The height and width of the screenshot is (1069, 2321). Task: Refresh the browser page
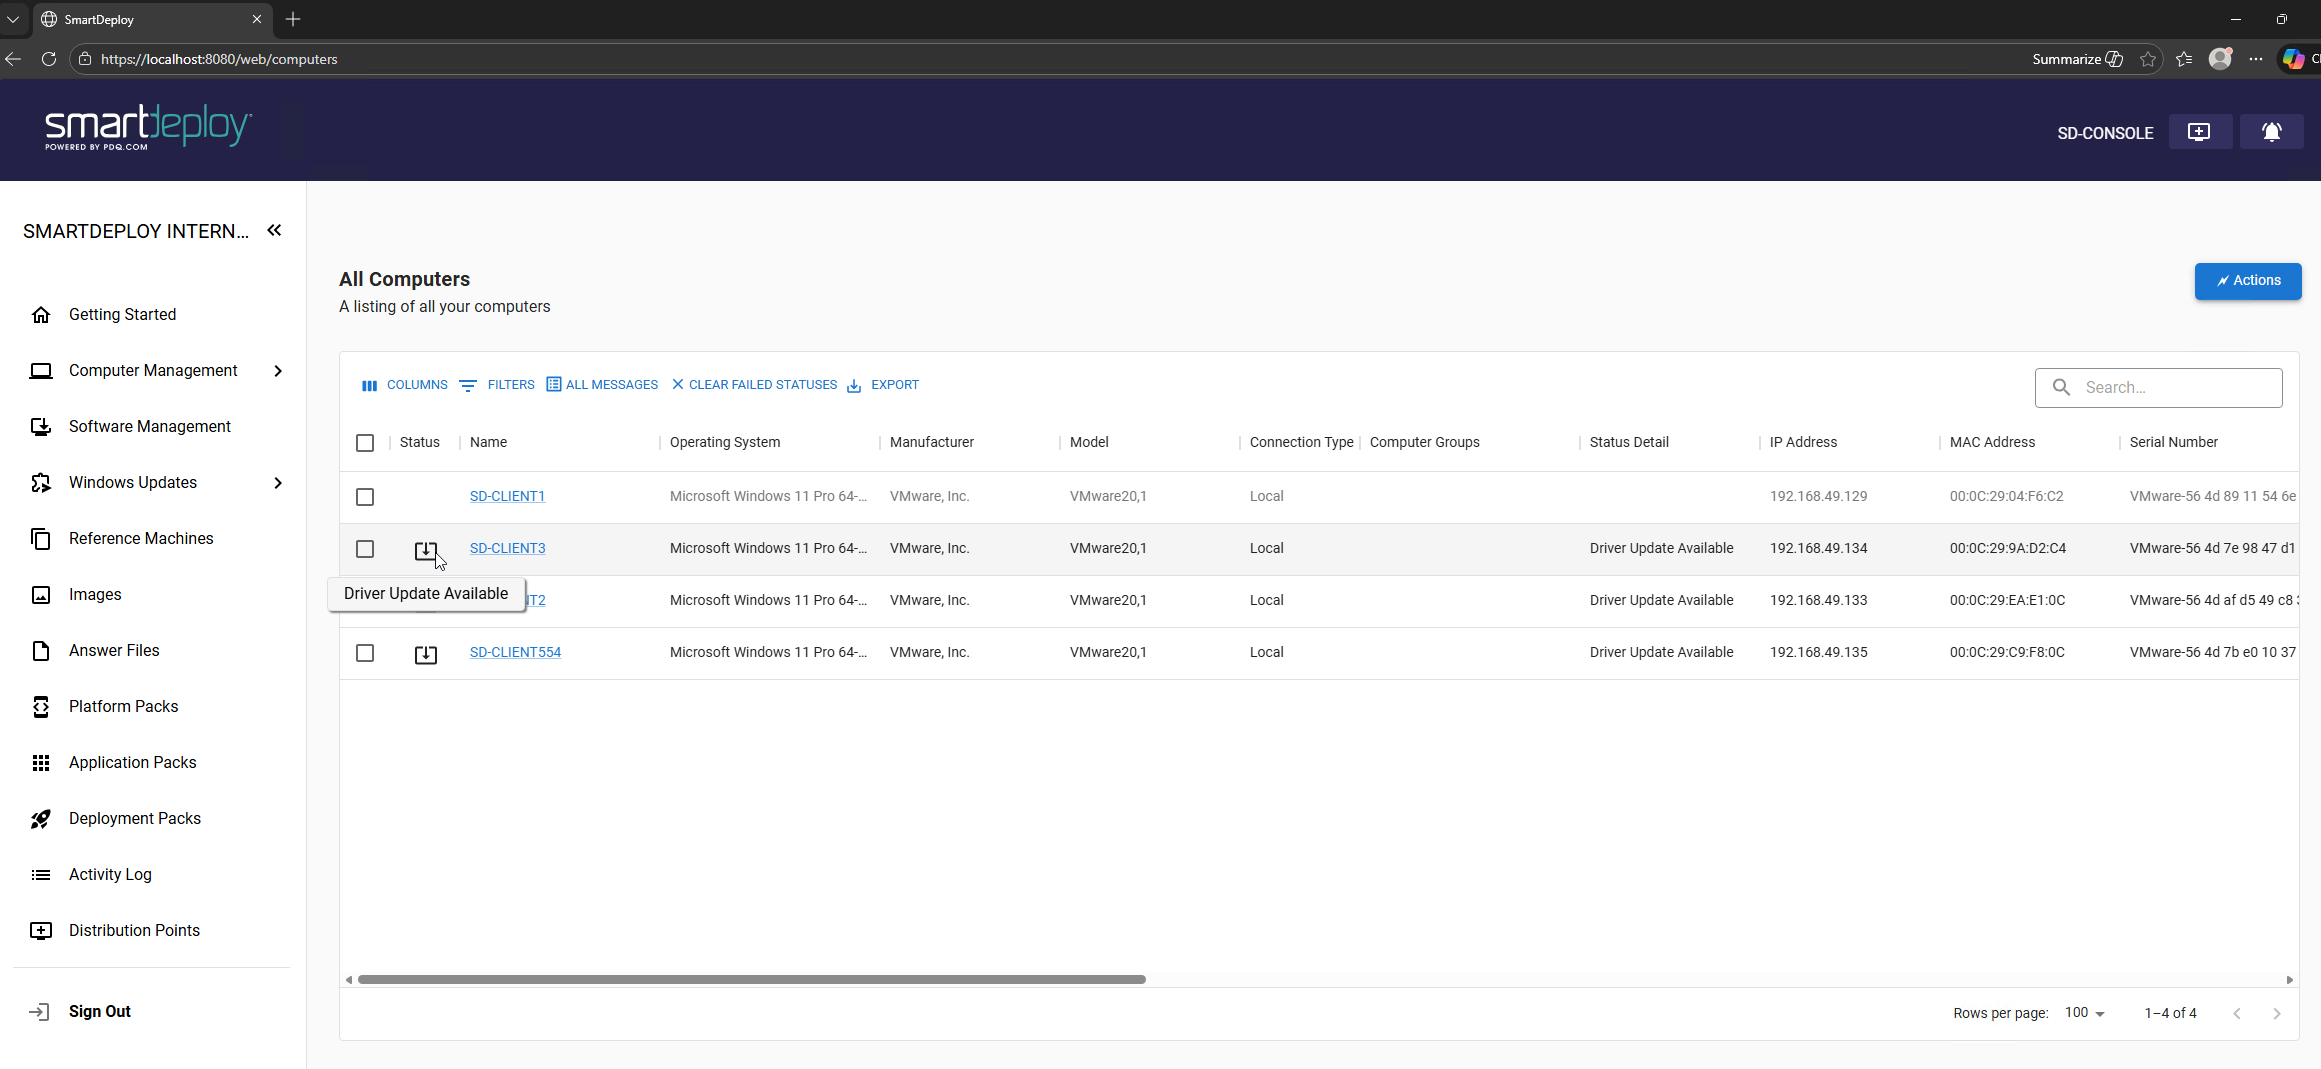pyautogui.click(x=48, y=59)
